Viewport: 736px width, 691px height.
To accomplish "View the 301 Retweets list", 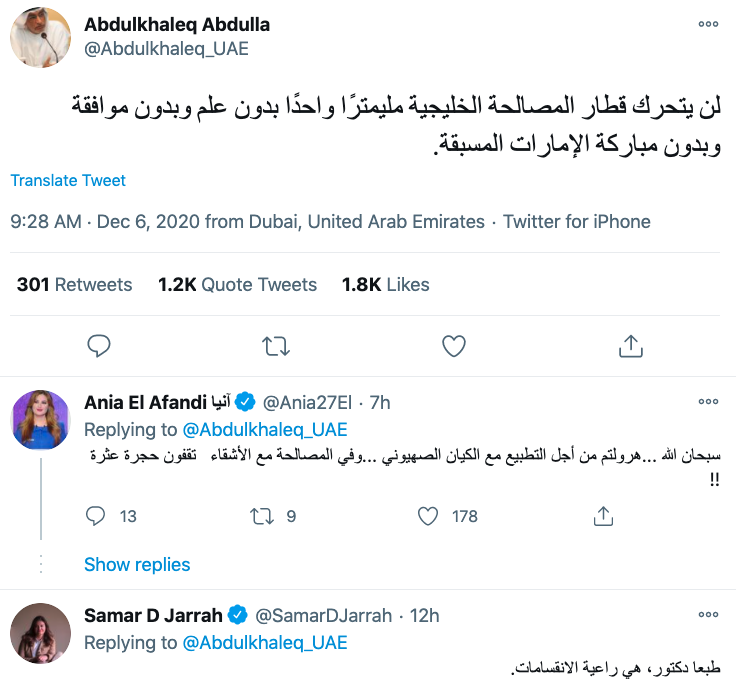I will 74,285.
